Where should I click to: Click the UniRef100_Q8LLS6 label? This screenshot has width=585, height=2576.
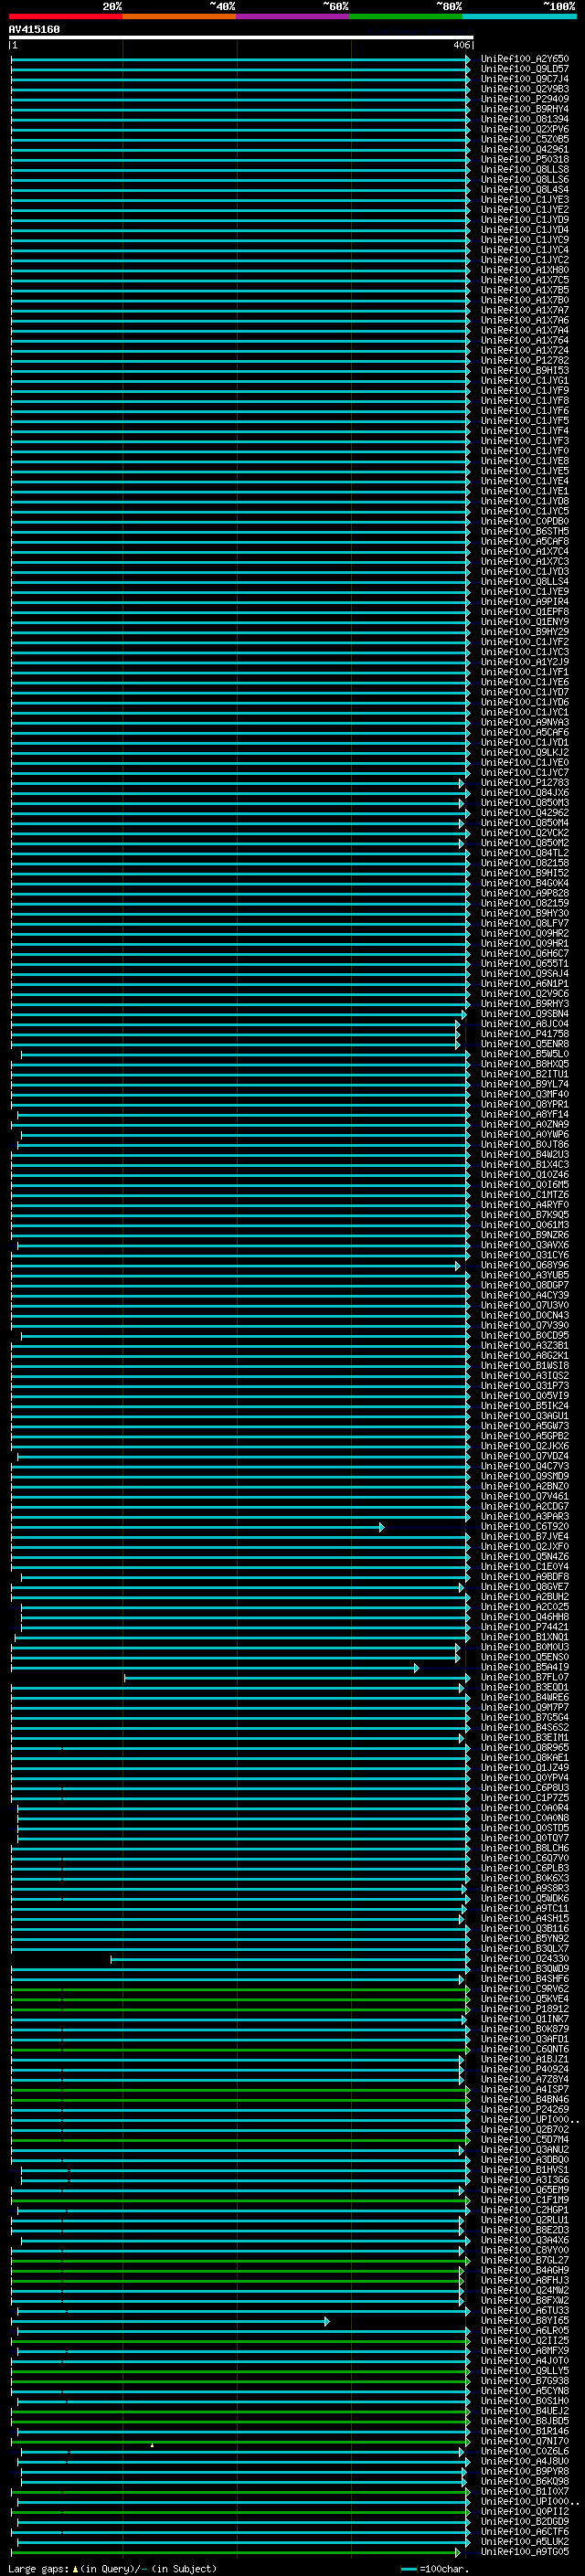[x=525, y=180]
